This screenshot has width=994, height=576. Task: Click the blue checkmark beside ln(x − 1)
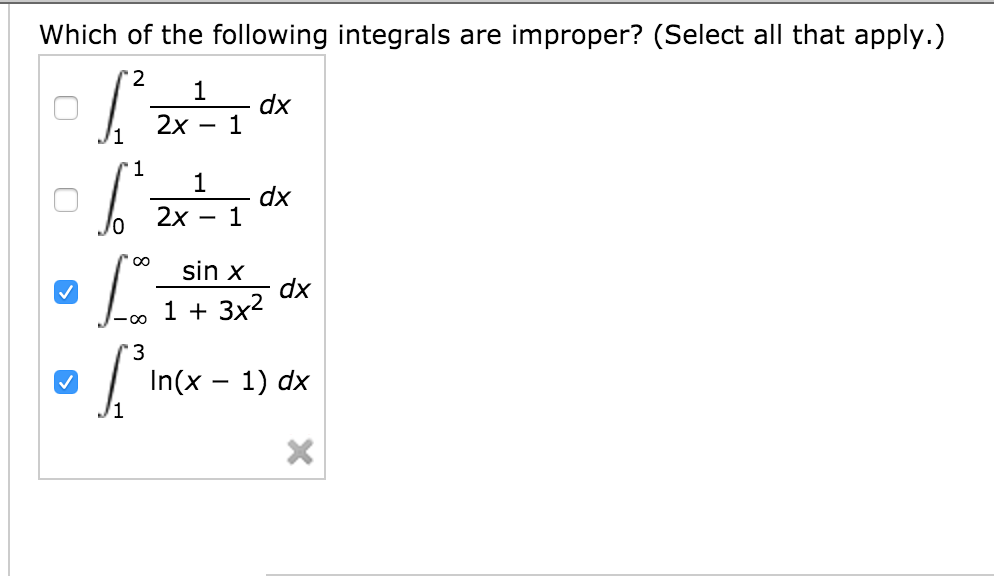(65, 381)
